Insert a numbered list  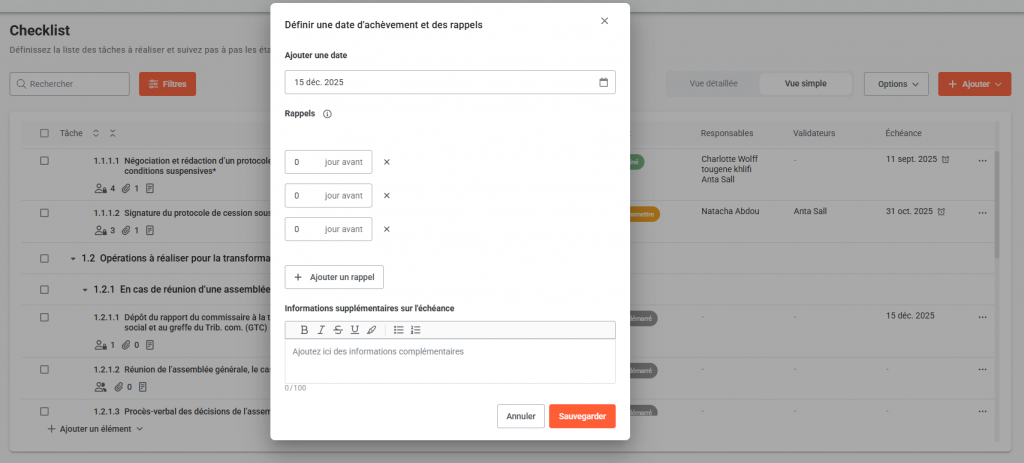pyautogui.click(x=416, y=330)
